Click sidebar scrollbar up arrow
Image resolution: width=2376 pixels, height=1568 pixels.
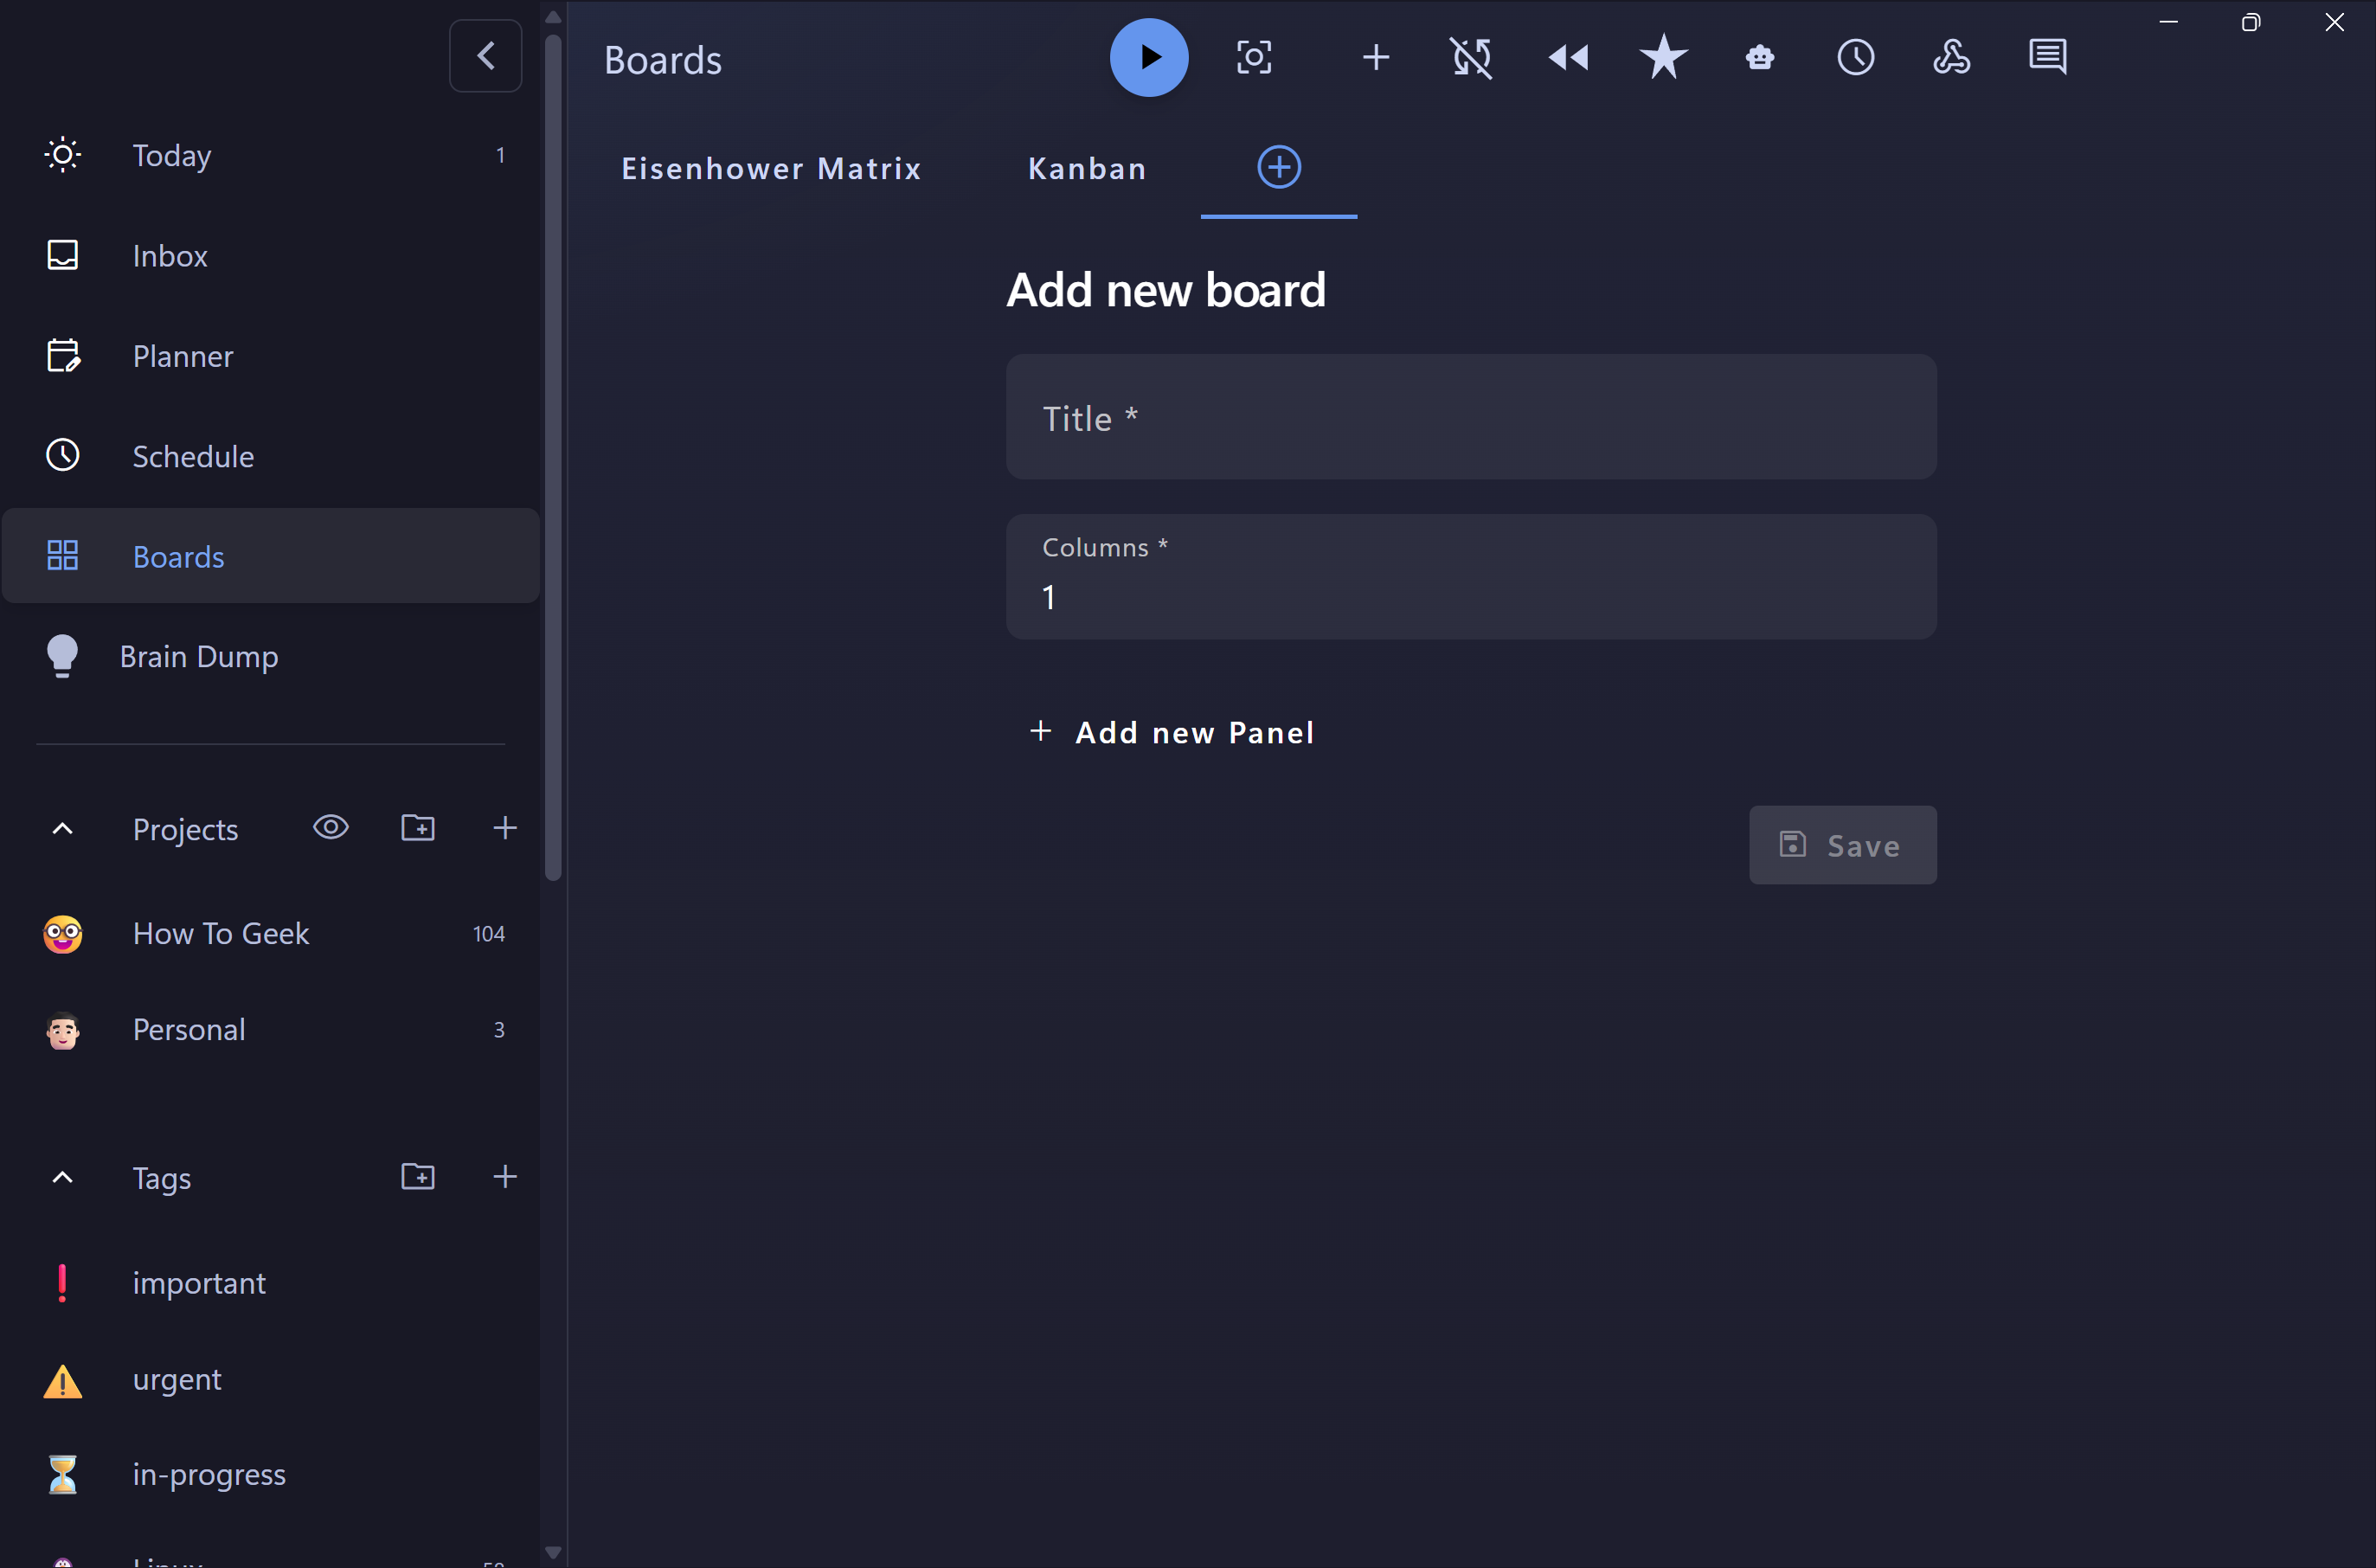coord(553,17)
